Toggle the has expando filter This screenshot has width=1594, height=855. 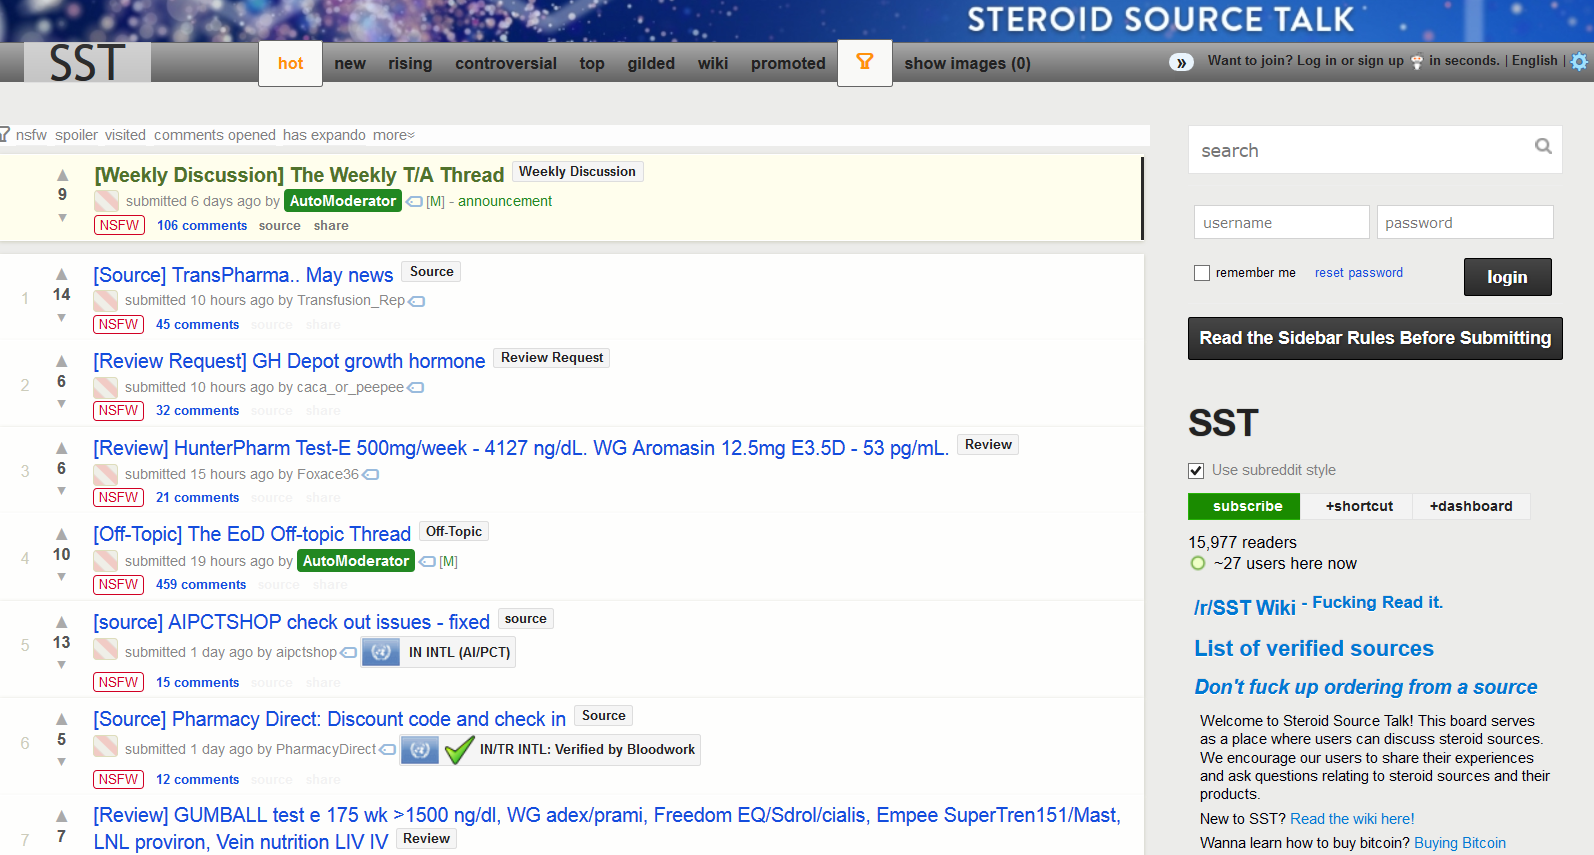324,135
